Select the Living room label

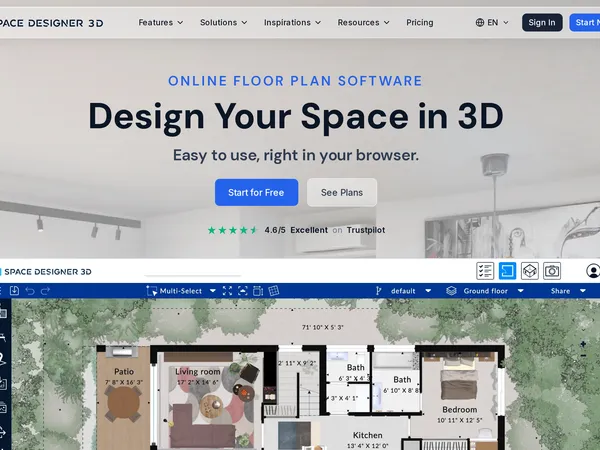[198, 372]
